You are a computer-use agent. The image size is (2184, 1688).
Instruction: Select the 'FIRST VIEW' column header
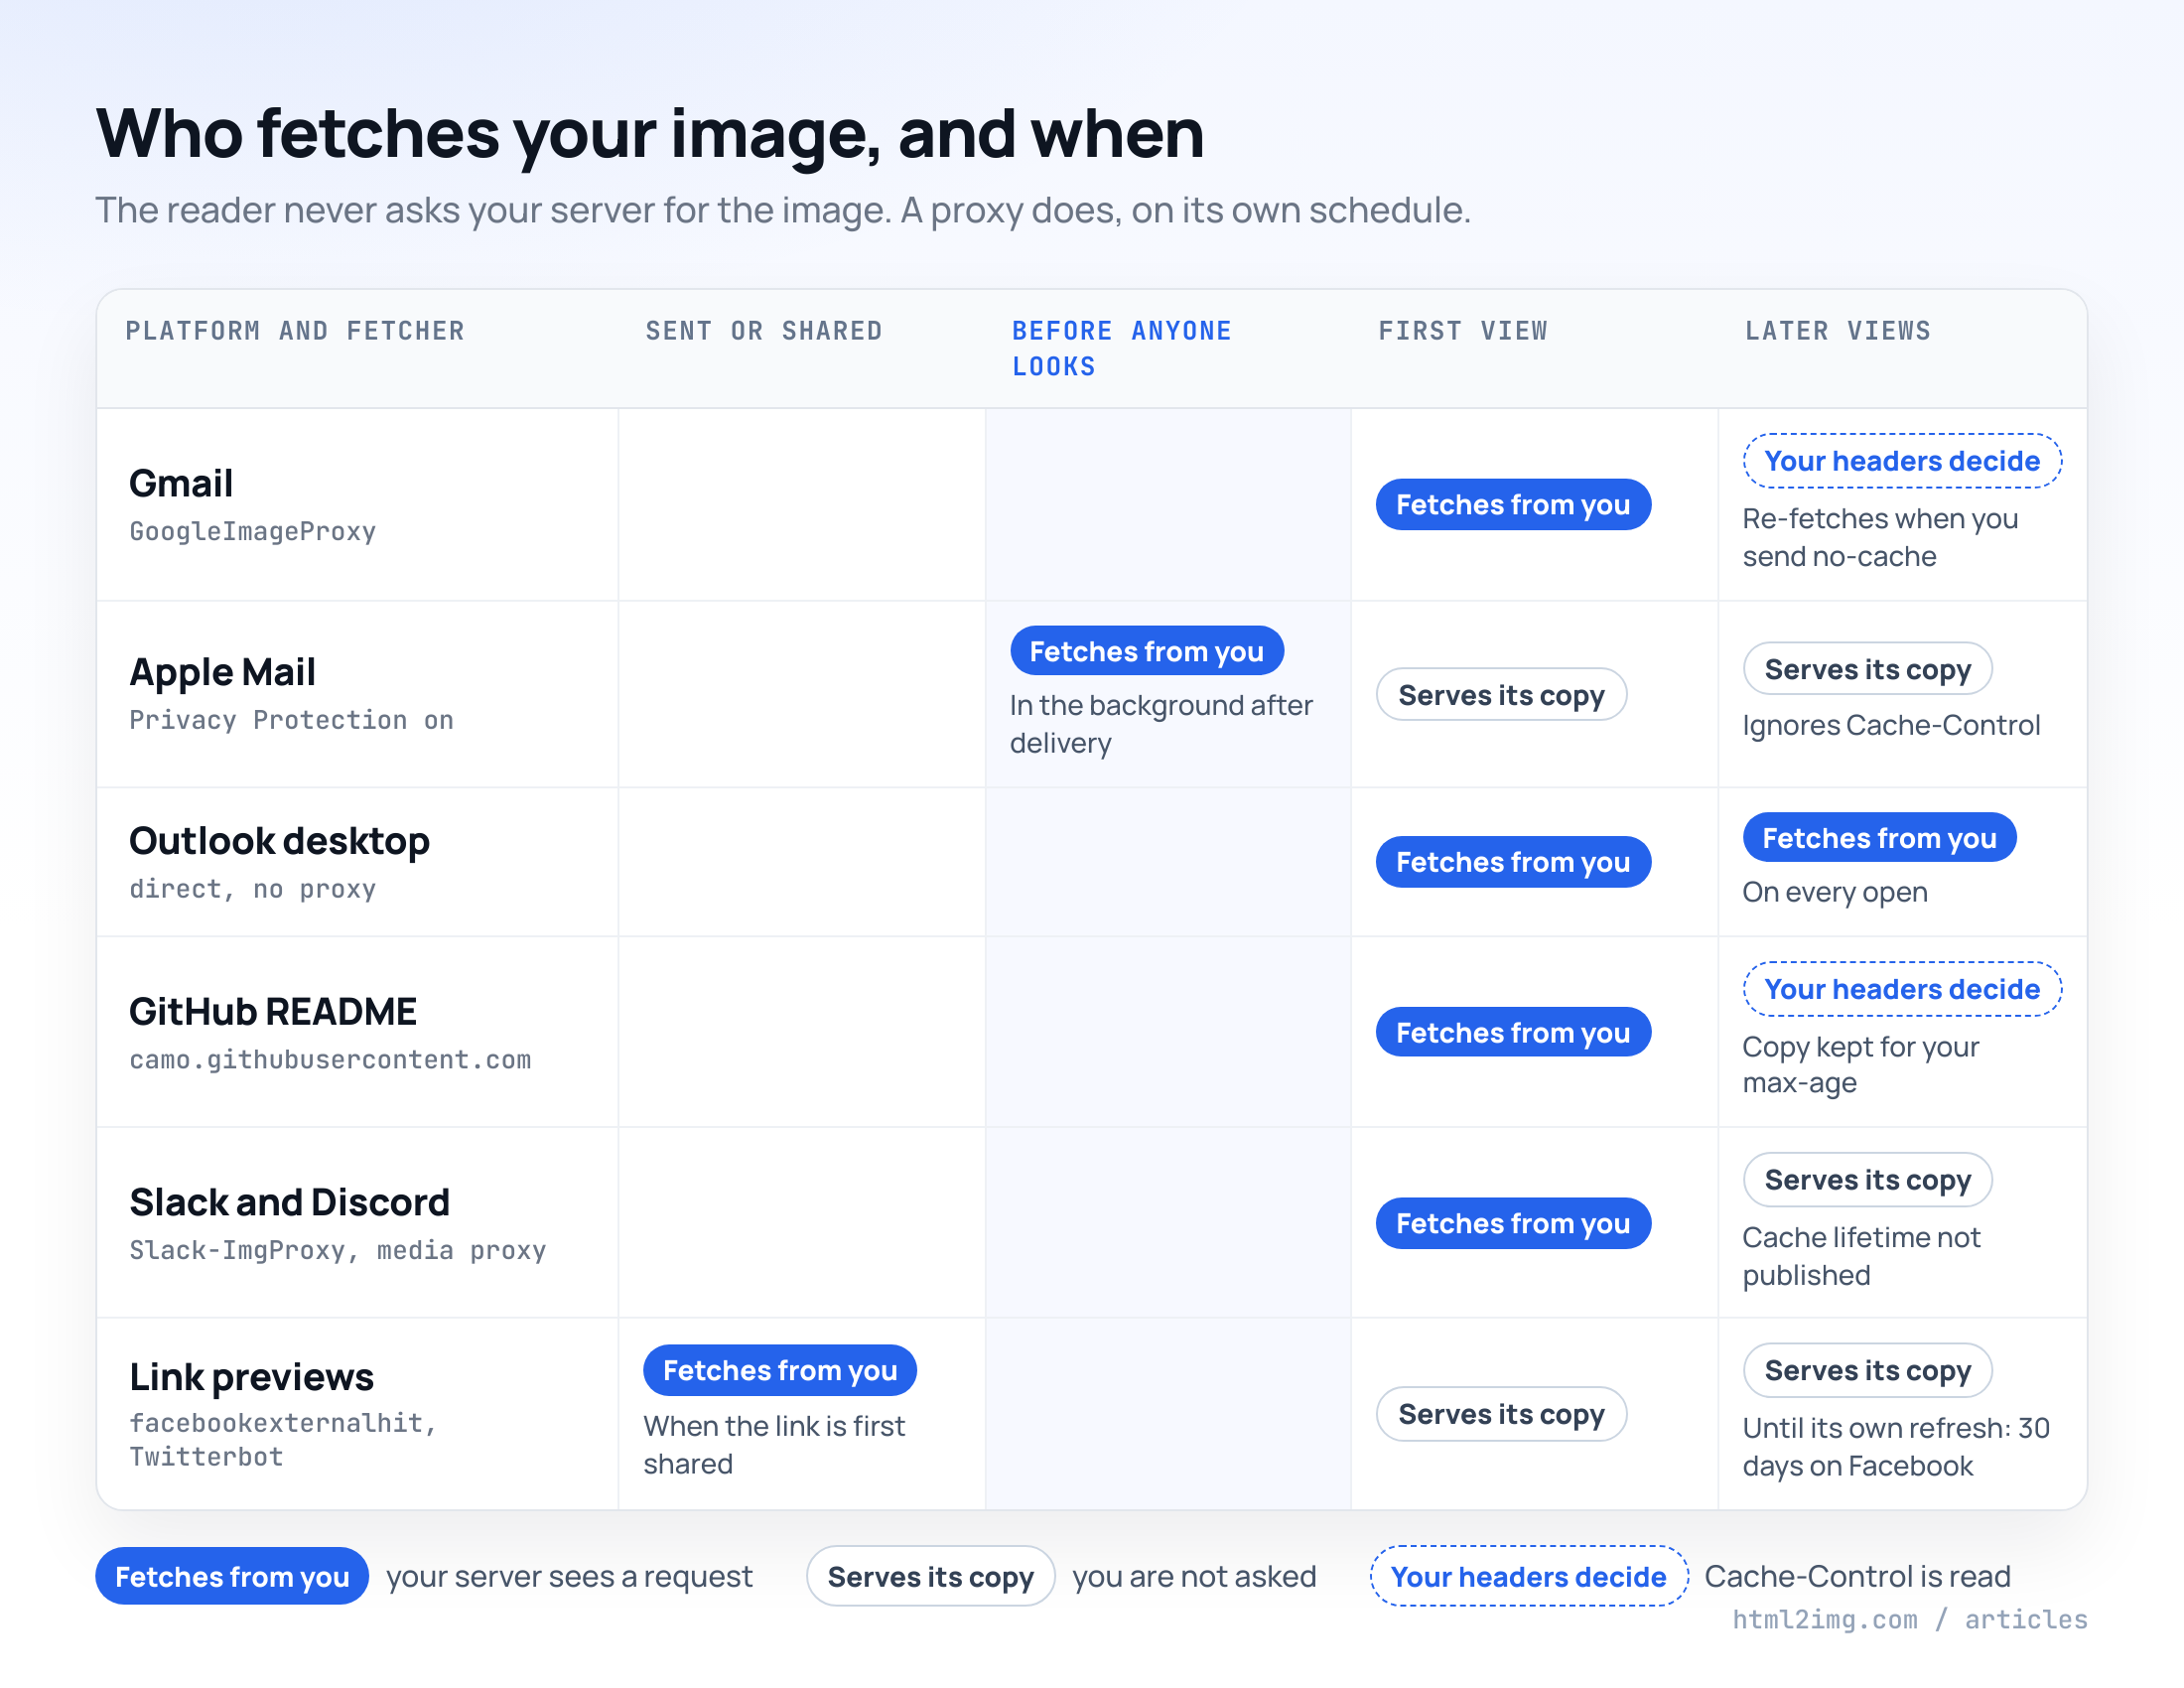[x=1463, y=331]
